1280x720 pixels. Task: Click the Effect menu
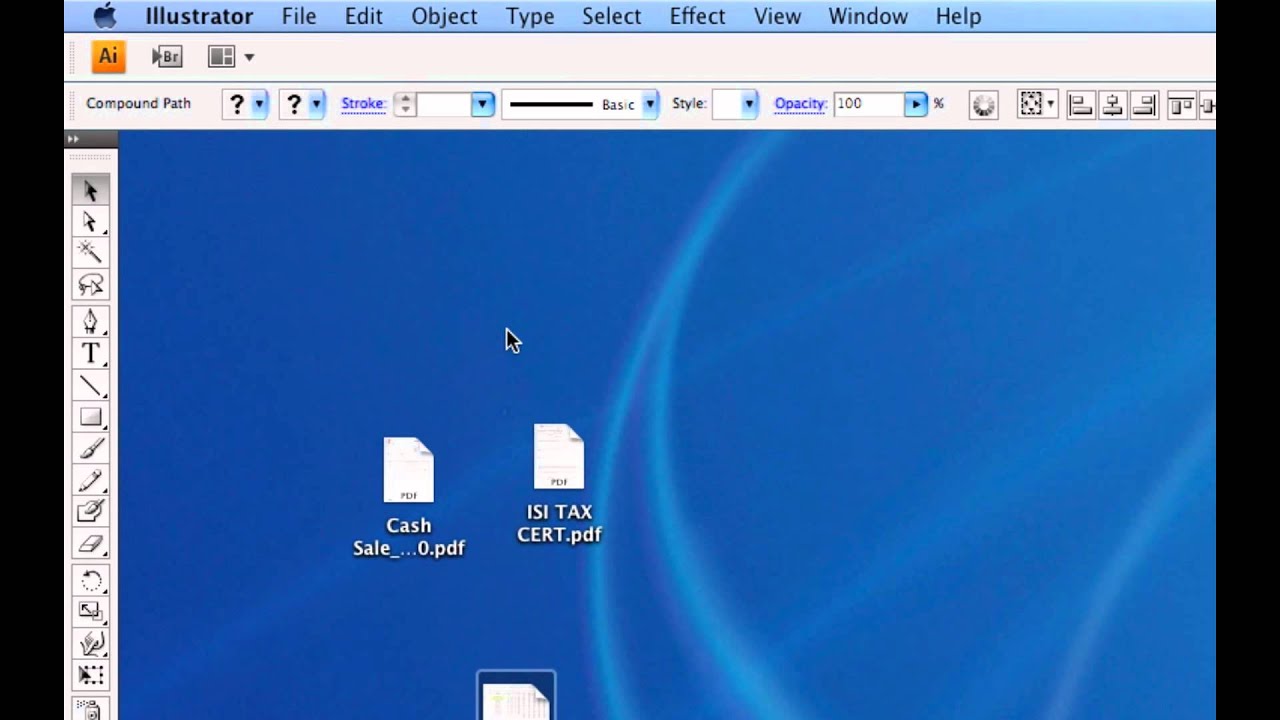pyautogui.click(x=697, y=16)
